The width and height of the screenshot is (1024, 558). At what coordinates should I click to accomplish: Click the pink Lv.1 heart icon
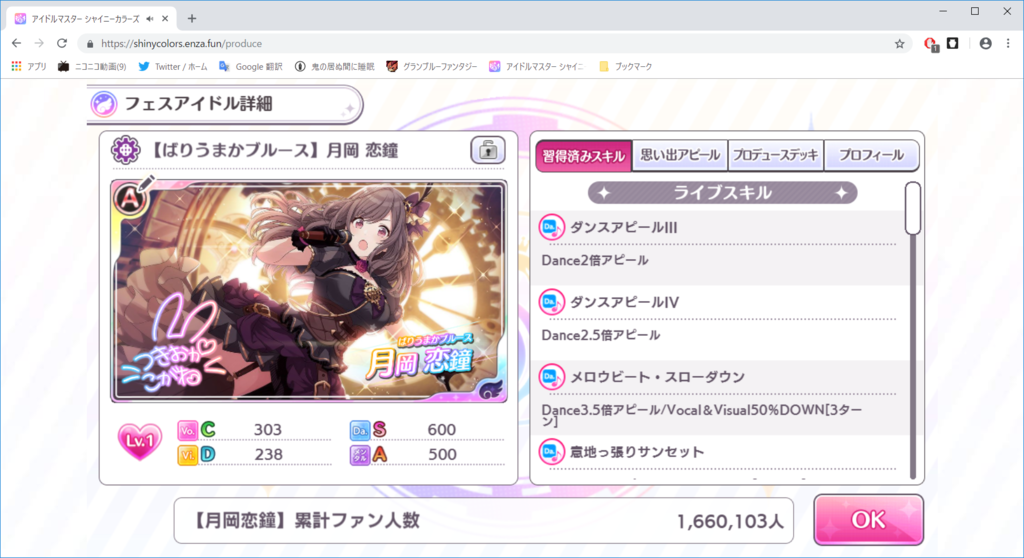[x=139, y=441]
